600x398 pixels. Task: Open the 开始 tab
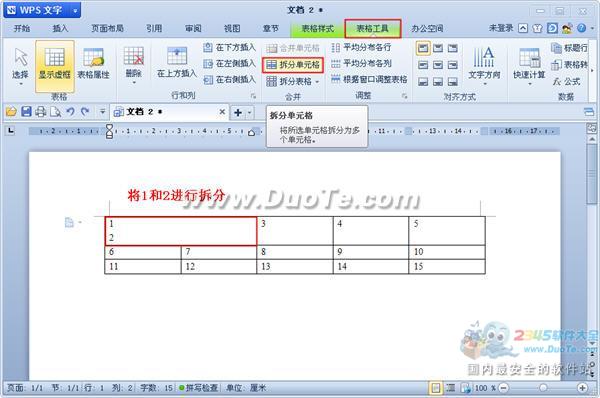coord(22,28)
